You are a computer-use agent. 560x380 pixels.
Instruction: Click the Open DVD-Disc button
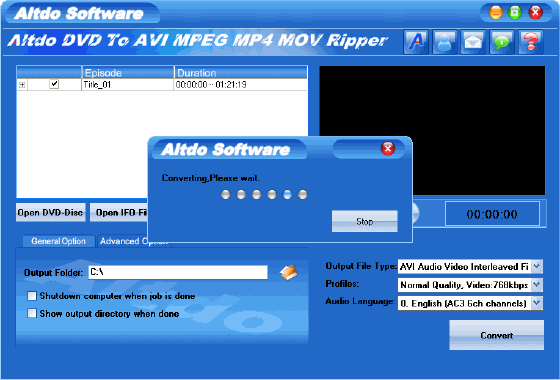[x=51, y=212]
